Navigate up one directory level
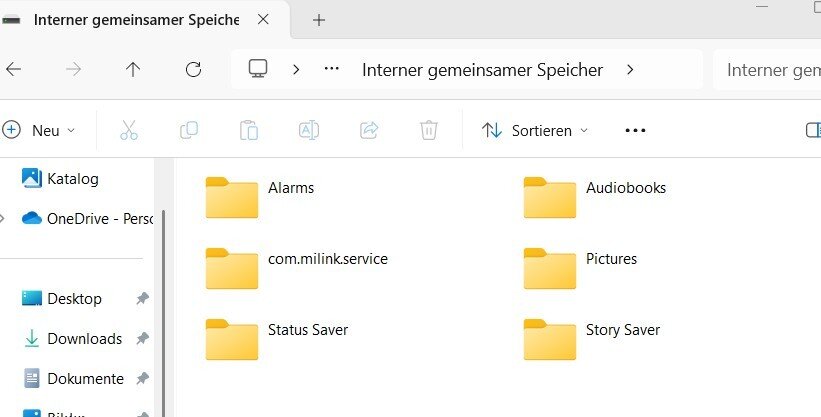 pyautogui.click(x=133, y=69)
